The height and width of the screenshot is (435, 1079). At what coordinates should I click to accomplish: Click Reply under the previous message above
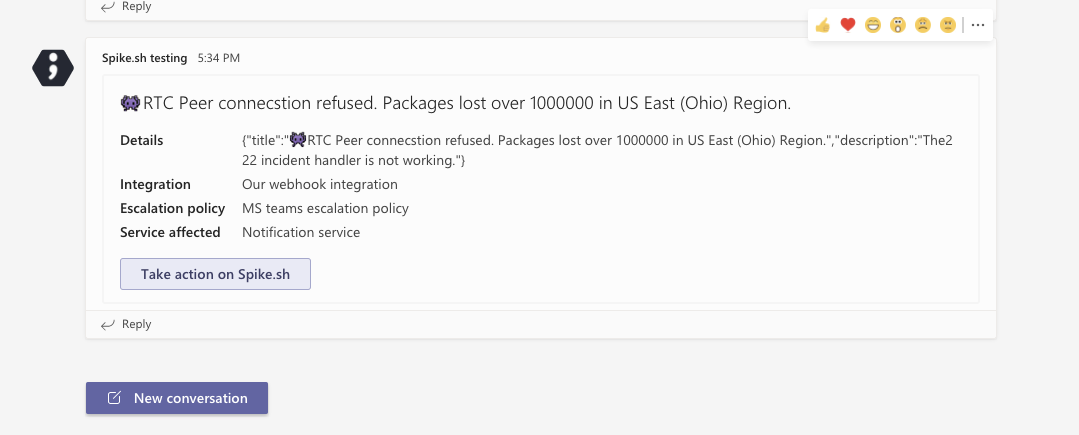pos(127,6)
